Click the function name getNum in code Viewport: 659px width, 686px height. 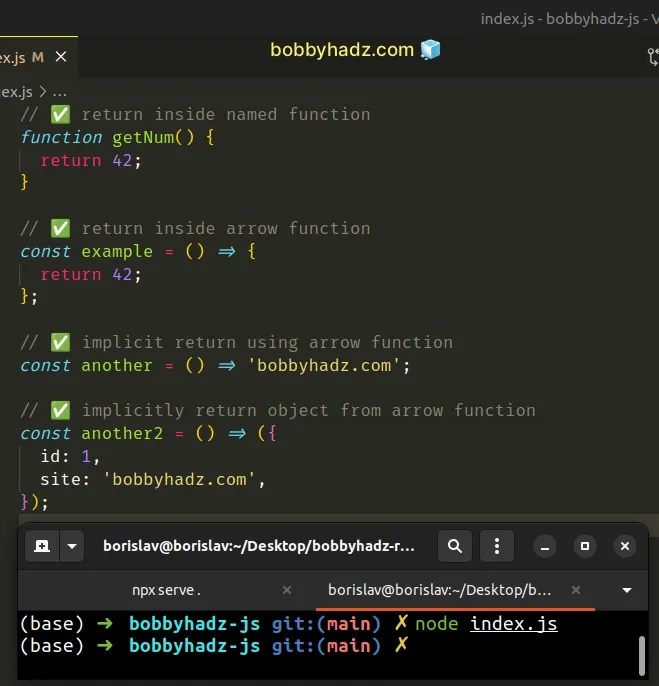click(143, 138)
